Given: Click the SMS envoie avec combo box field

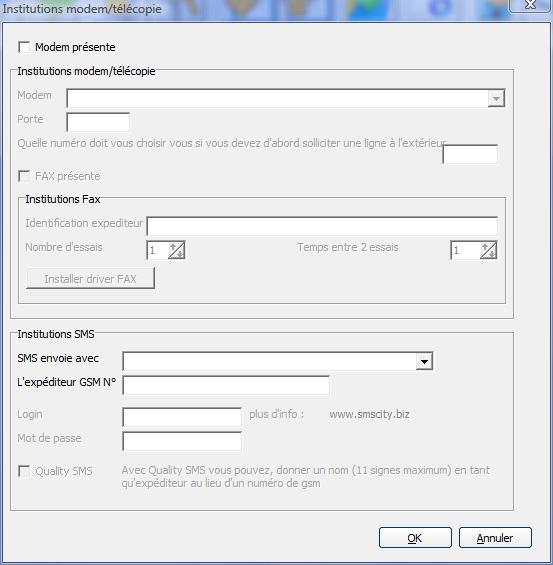Looking at the screenshot, I should (x=277, y=361).
